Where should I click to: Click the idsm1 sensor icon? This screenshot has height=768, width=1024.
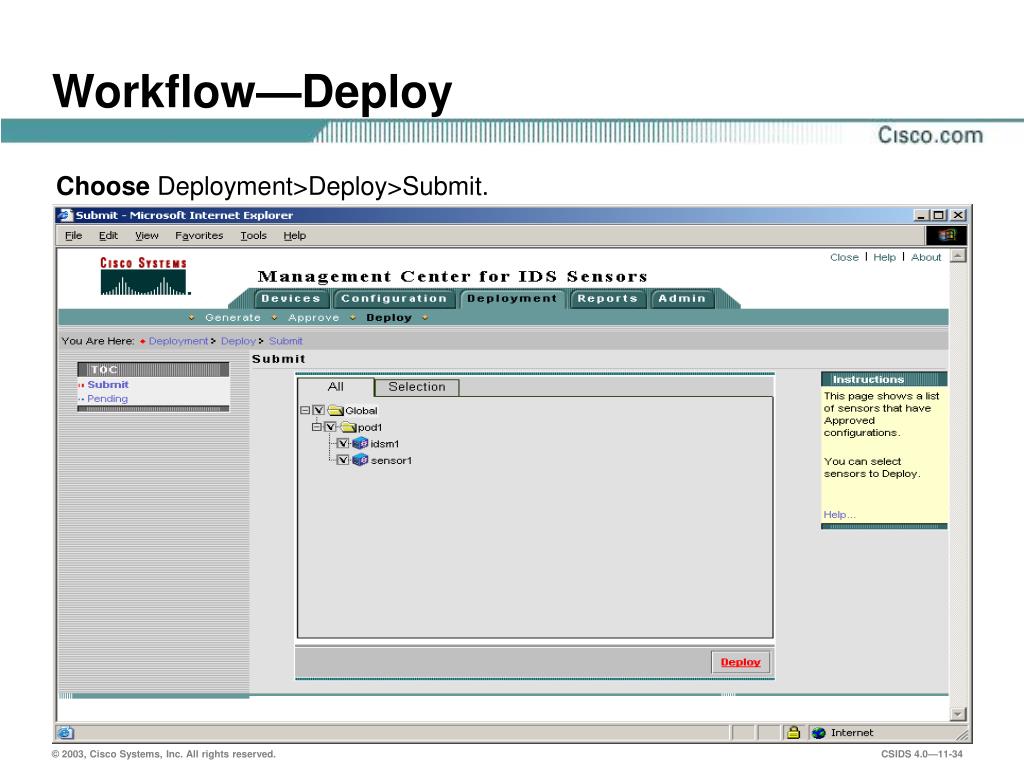point(360,443)
